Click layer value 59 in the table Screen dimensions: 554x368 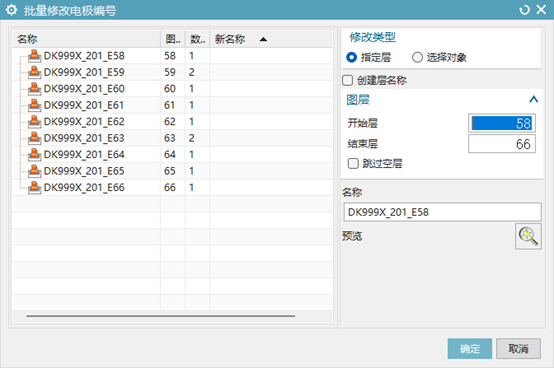coord(170,72)
